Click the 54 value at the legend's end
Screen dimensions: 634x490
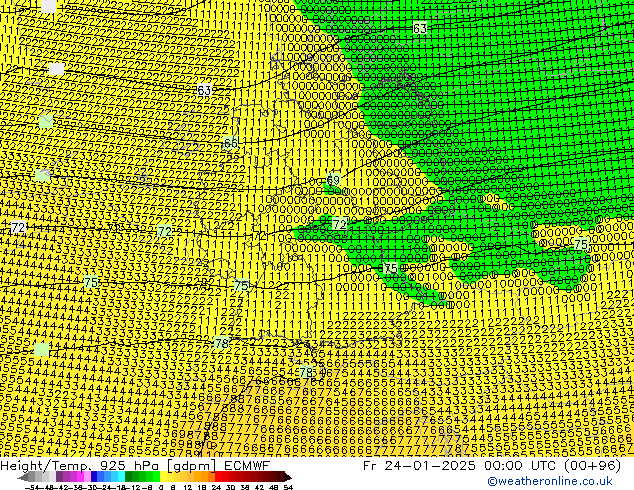tap(288, 487)
